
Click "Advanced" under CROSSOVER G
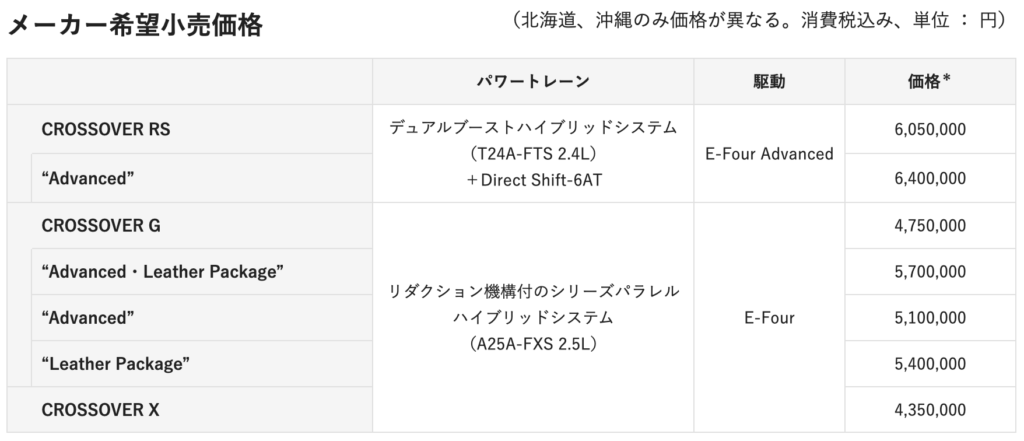[202, 318]
